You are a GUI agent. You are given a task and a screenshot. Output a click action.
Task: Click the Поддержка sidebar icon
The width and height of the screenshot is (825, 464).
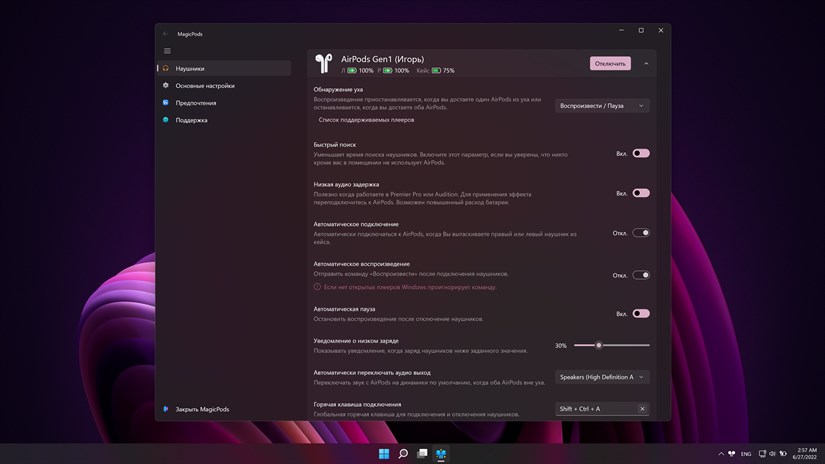tap(166, 120)
